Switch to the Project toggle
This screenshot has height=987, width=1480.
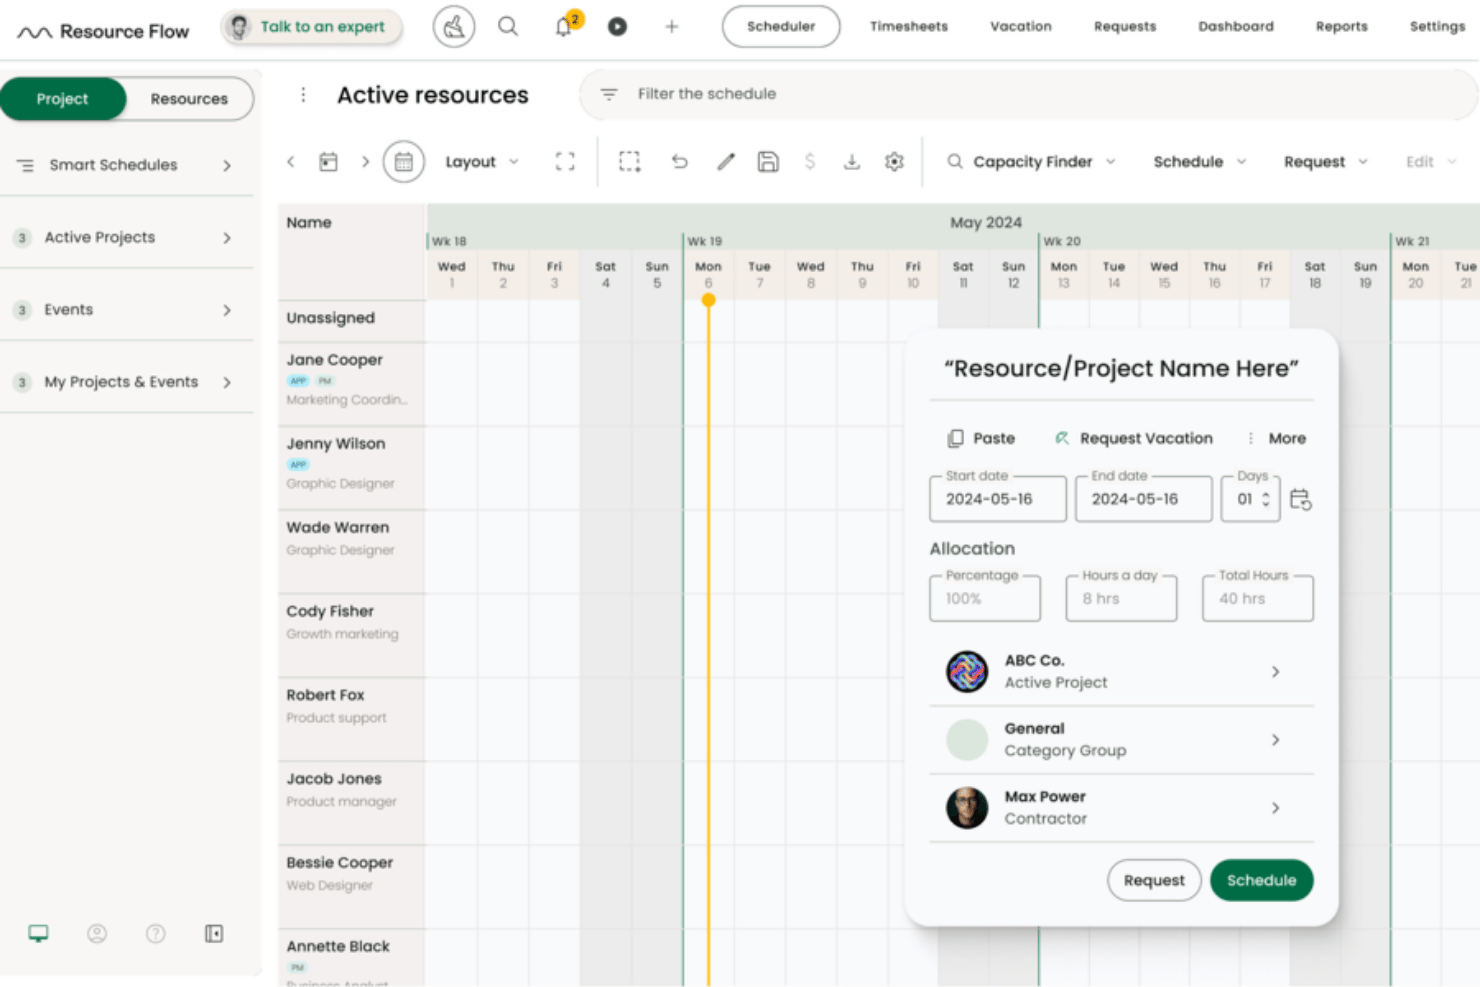click(63, 99)
